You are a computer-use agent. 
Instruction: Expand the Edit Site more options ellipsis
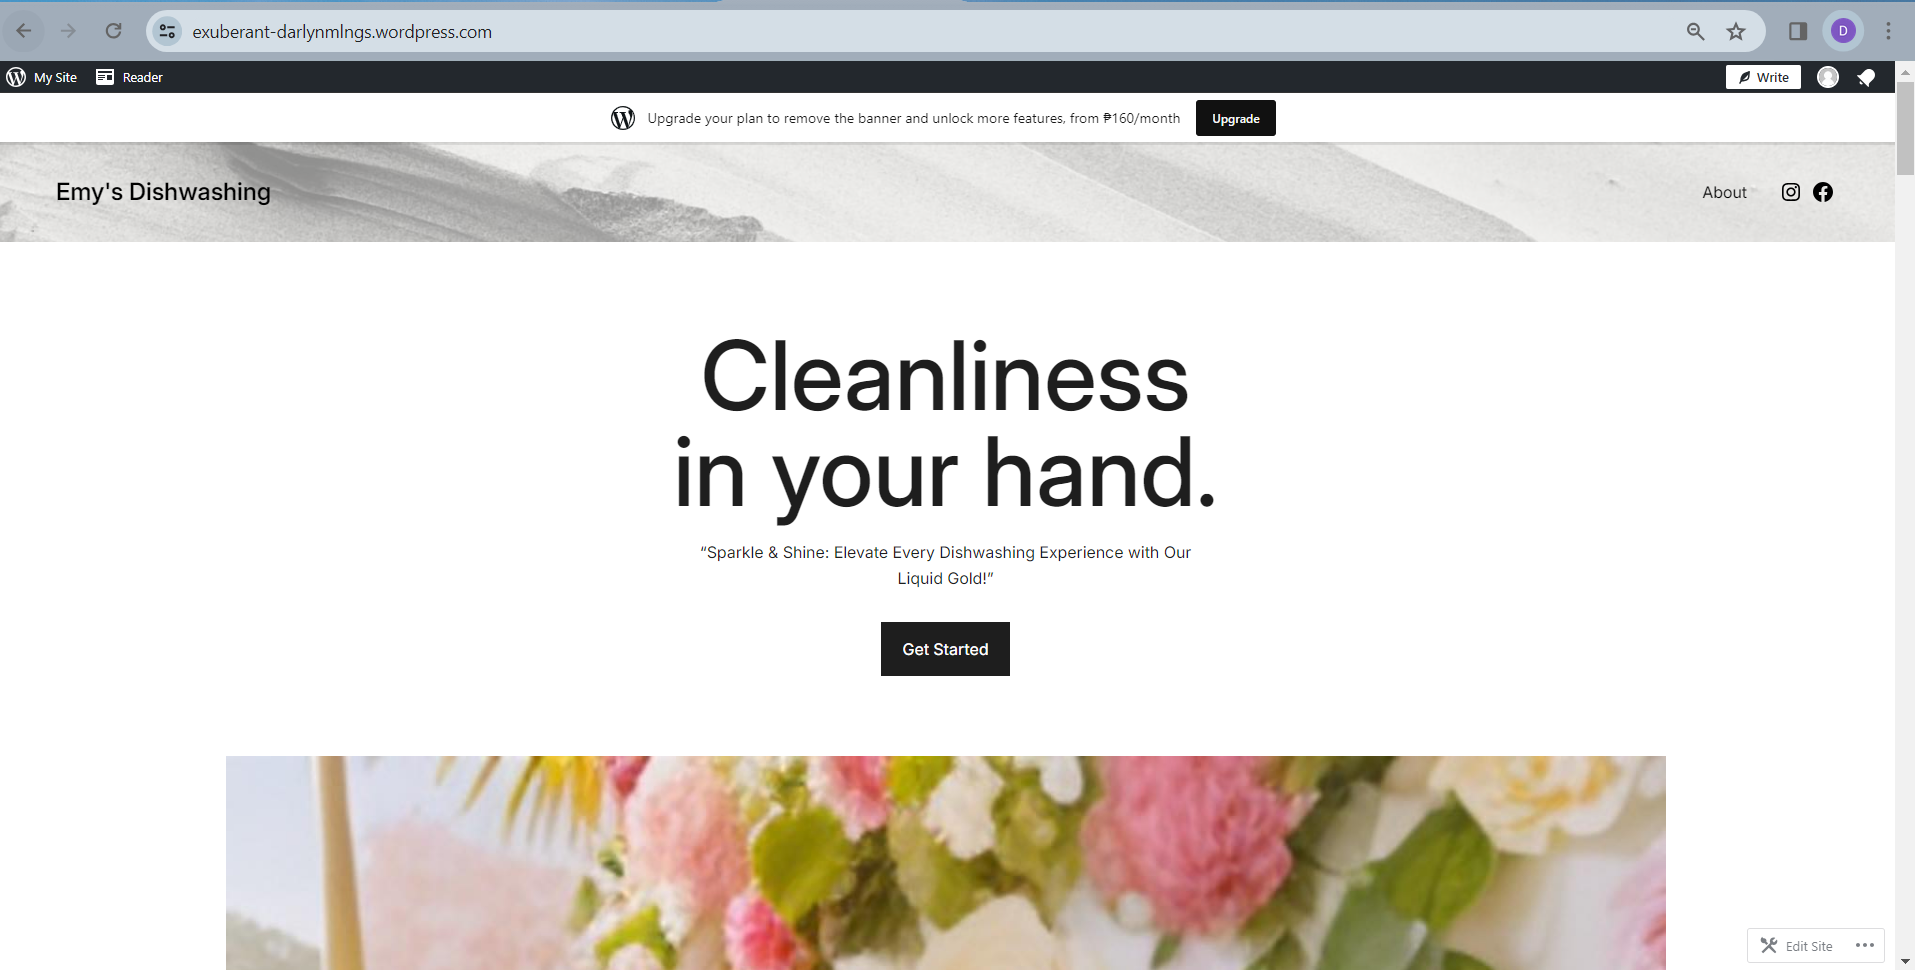[1864, 945]
